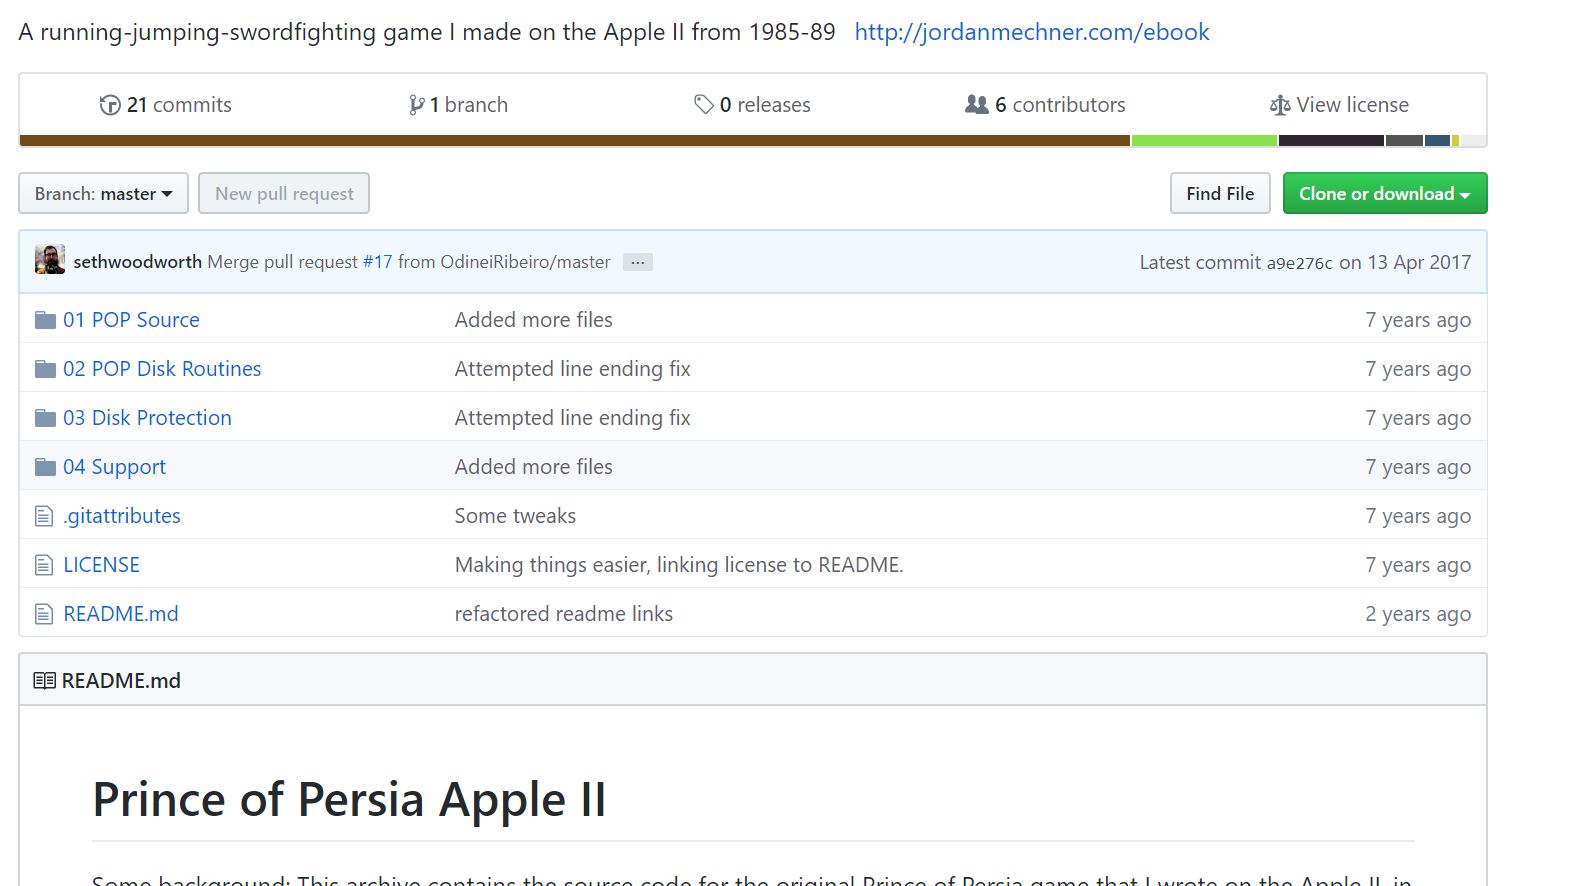This screenshot has width=1572, height=886.
Task: Open the 0 releases tab
Action: pyautogui.click(x=752, y=105)
